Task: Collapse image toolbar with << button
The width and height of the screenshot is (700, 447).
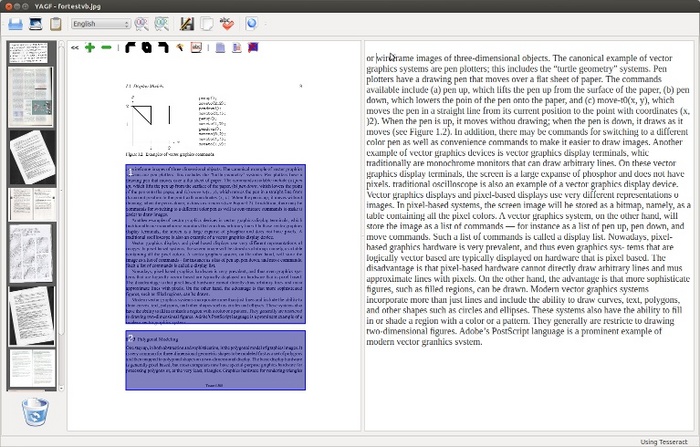Action: point(75,47)
